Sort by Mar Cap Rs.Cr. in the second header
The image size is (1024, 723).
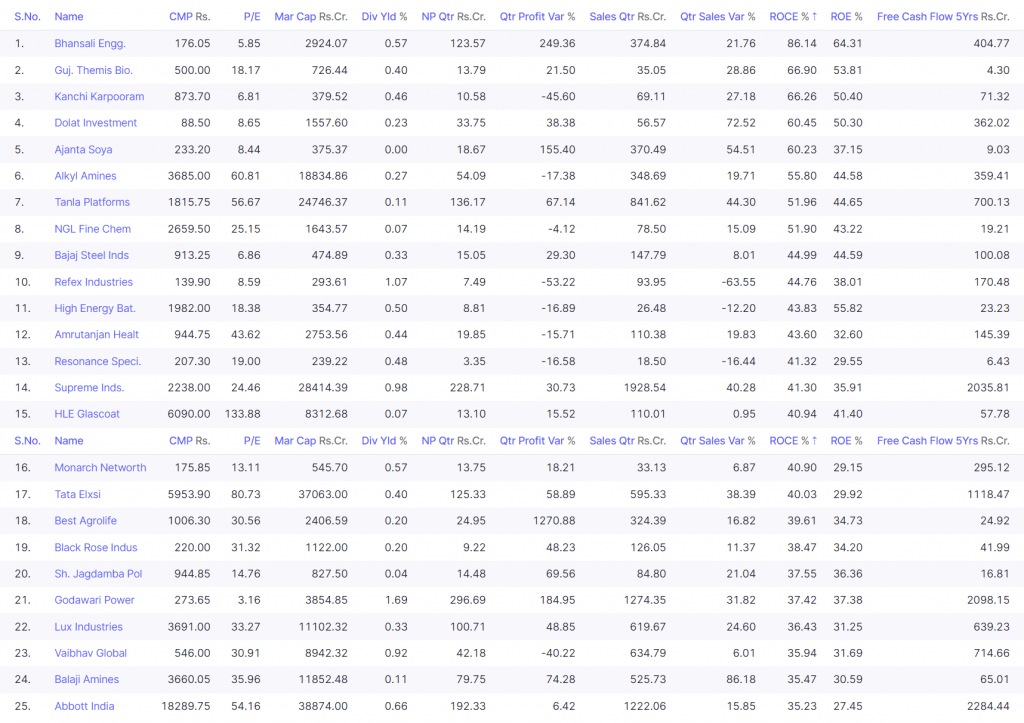[311, 441]
